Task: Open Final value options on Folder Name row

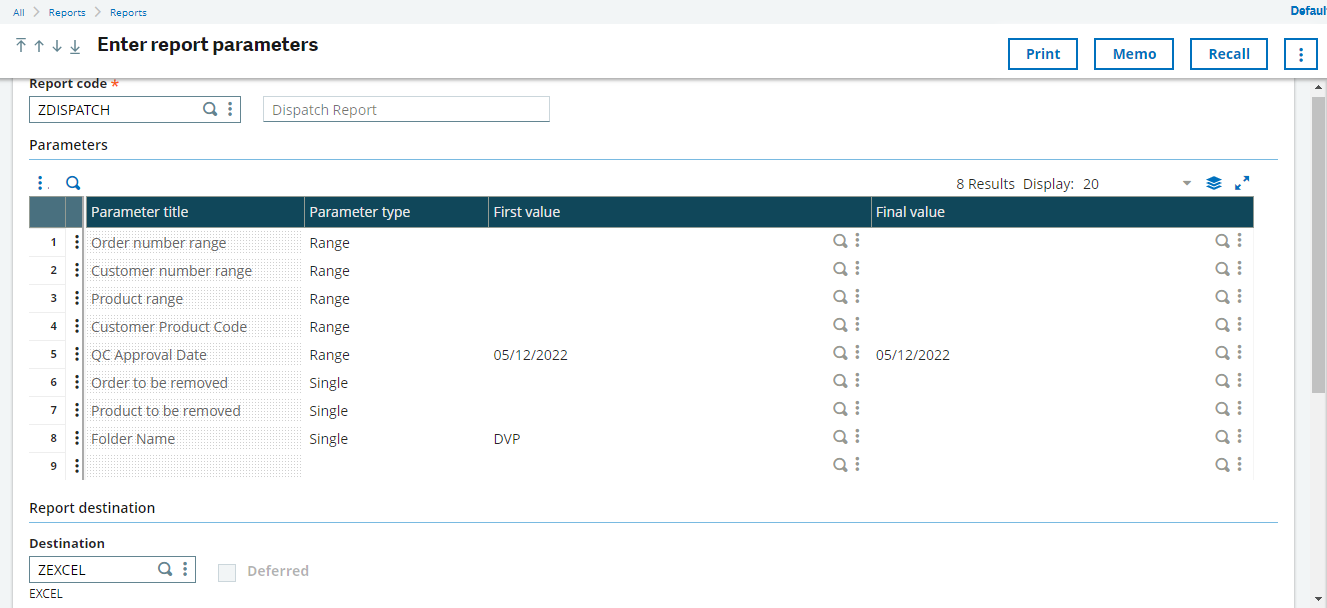Action: click(x=1239, y=436)
